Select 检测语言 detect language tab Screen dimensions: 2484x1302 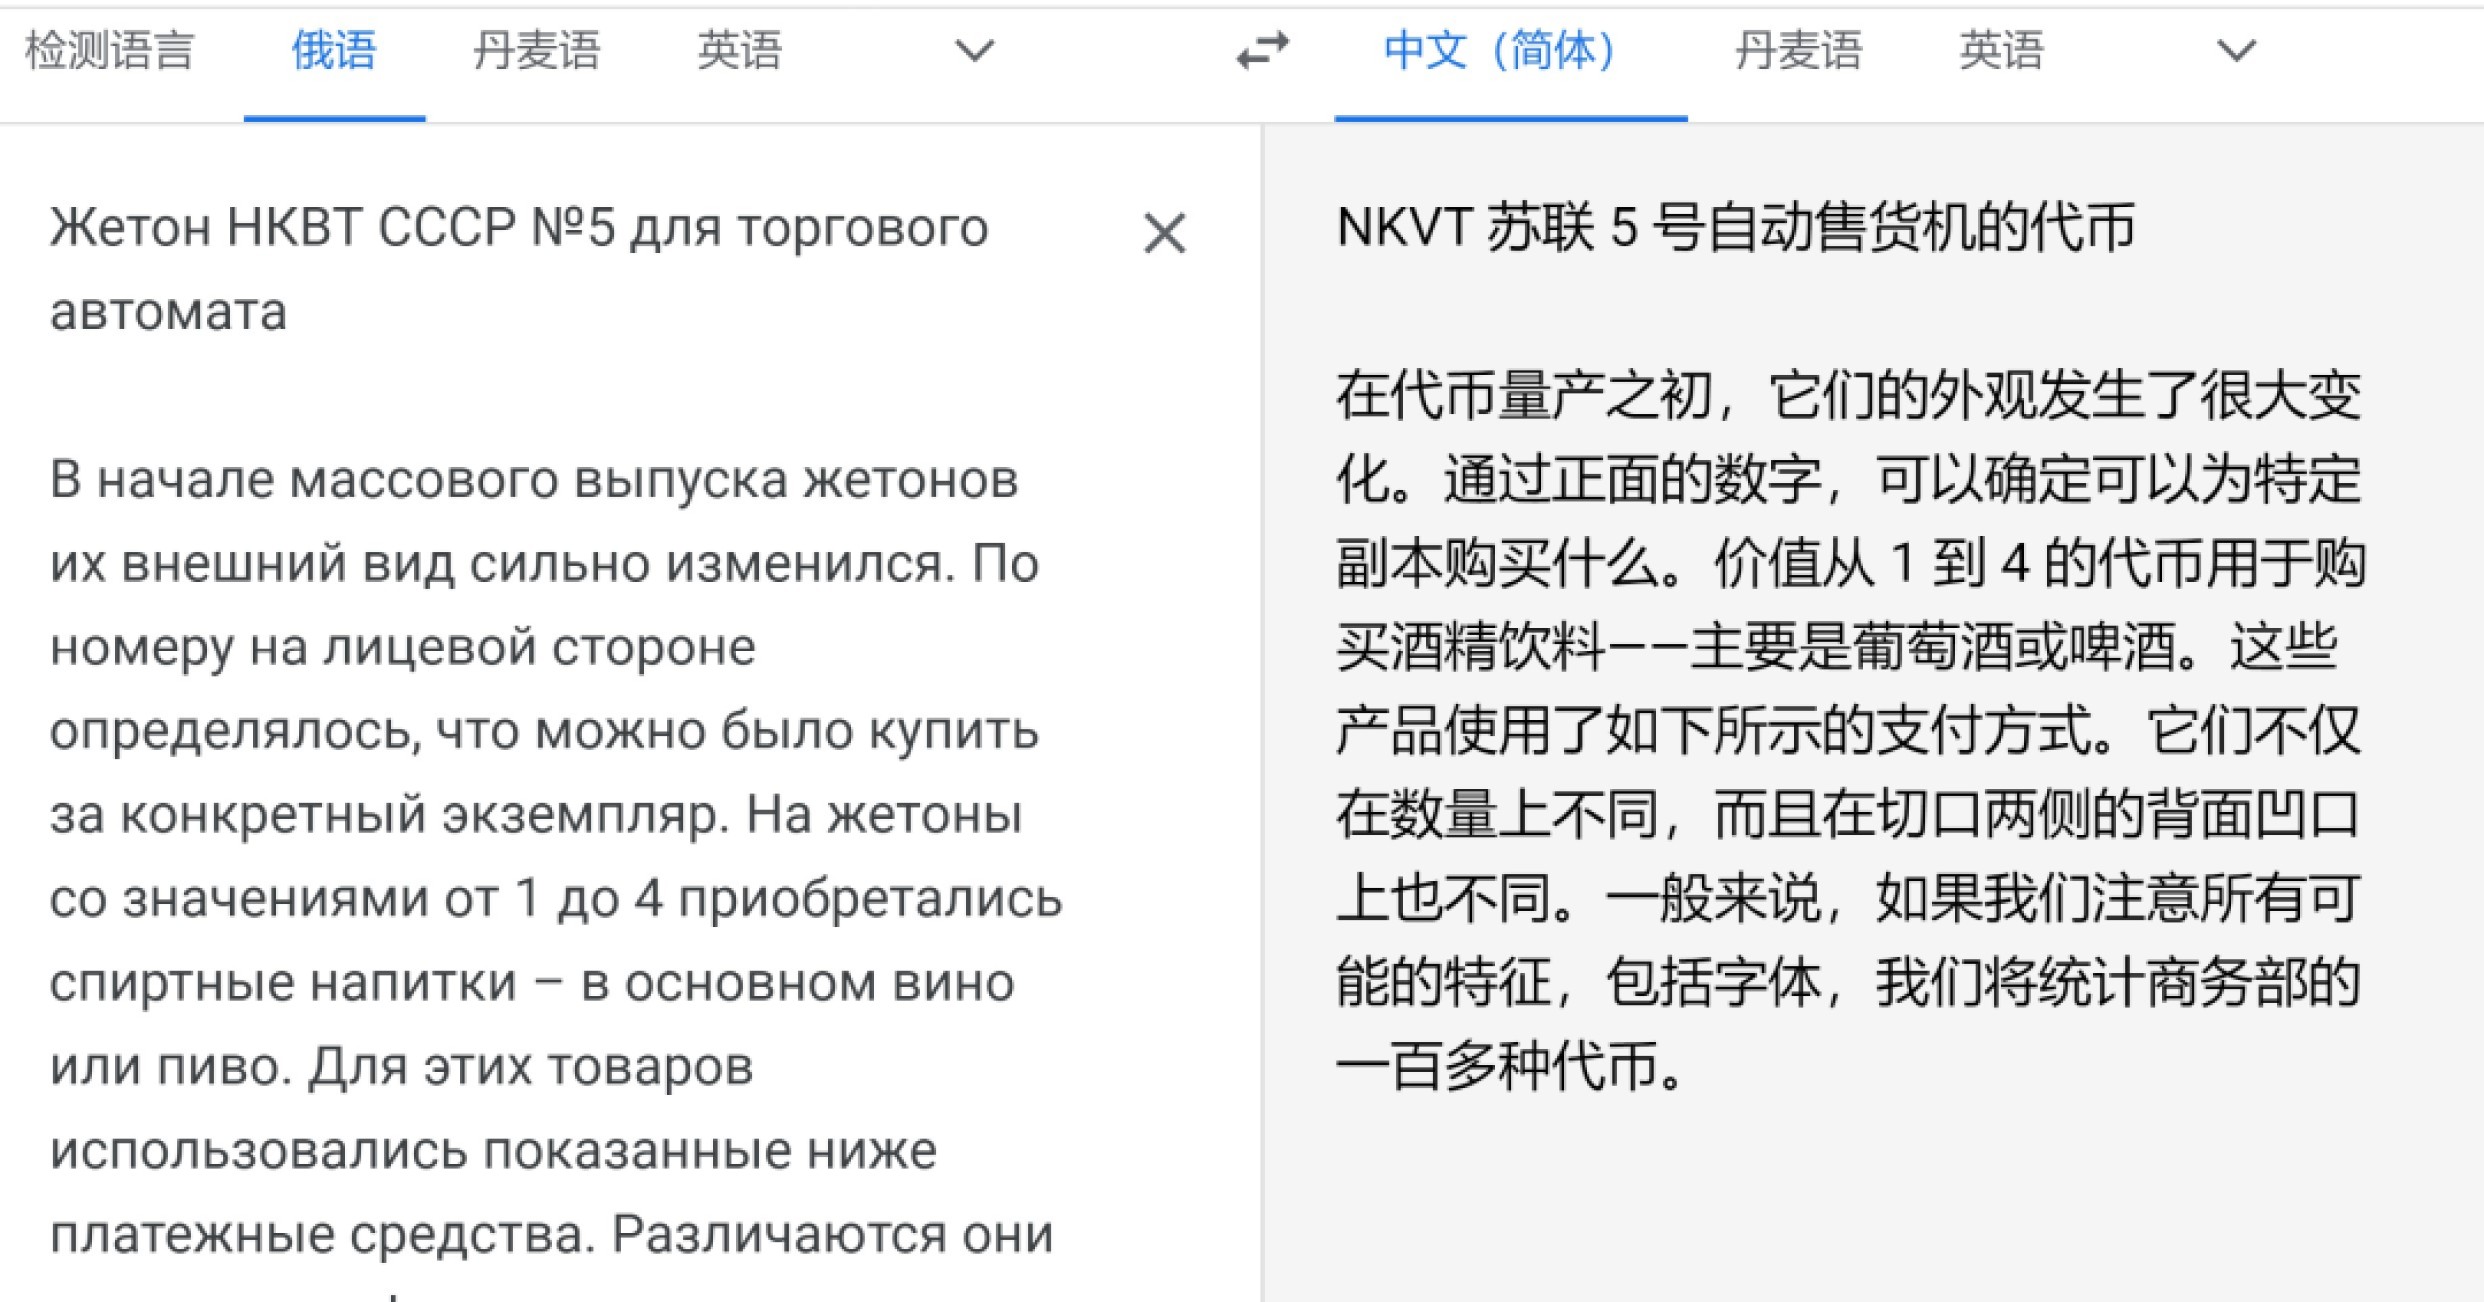109,50
